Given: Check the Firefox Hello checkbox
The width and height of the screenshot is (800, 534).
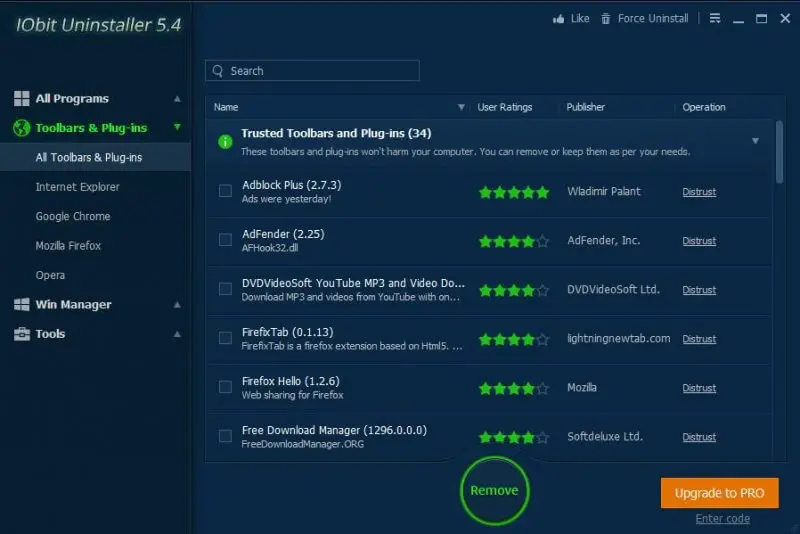Looking at the screenshot, I should click(225, 387).
